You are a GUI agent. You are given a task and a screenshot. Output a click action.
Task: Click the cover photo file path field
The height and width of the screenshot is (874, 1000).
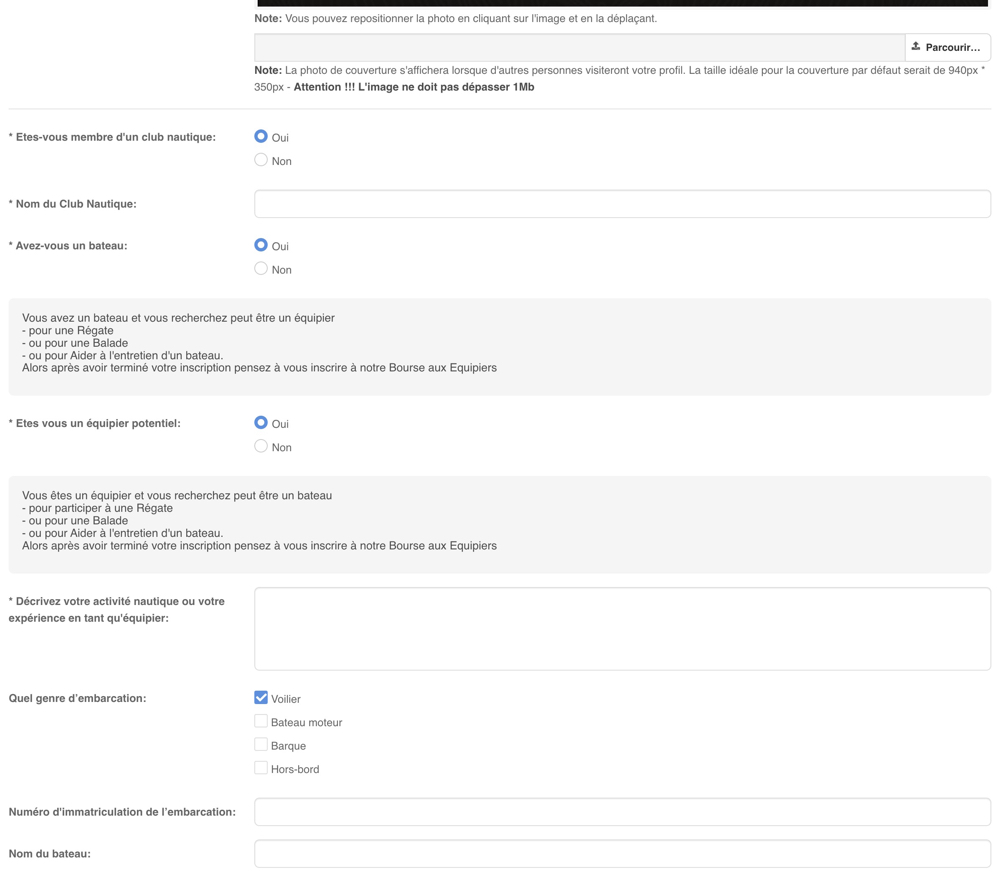(579, 47)
